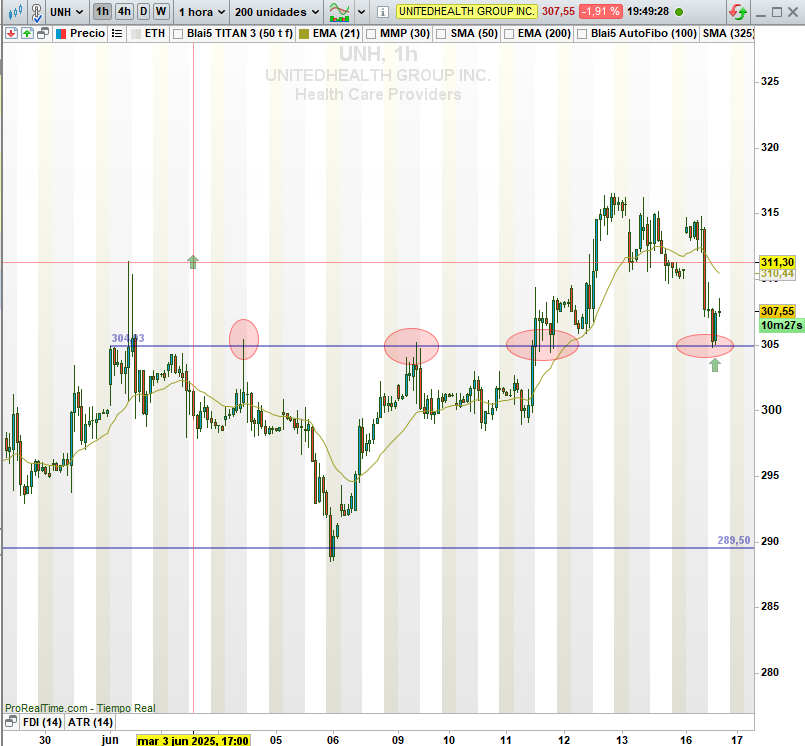This screenshot has width=805, height=746.
Task: Tick the Blai5 TITAN 3 checkbox
Action: pos(178,34)
